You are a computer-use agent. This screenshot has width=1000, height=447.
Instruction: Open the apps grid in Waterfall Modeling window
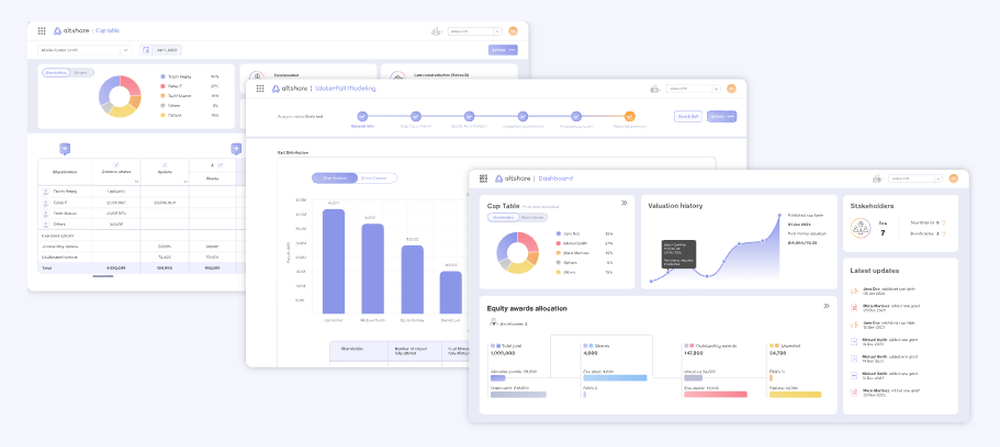[x=260, y=89]
